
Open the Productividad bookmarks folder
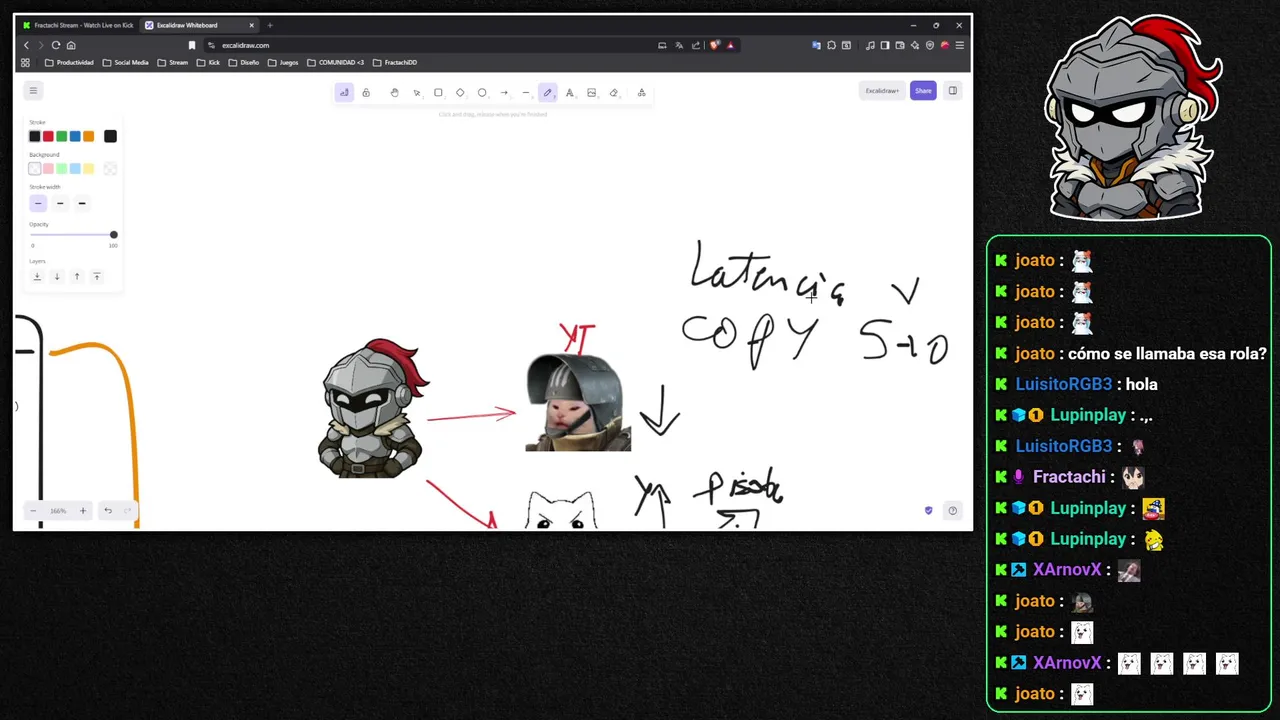[69, 62]
